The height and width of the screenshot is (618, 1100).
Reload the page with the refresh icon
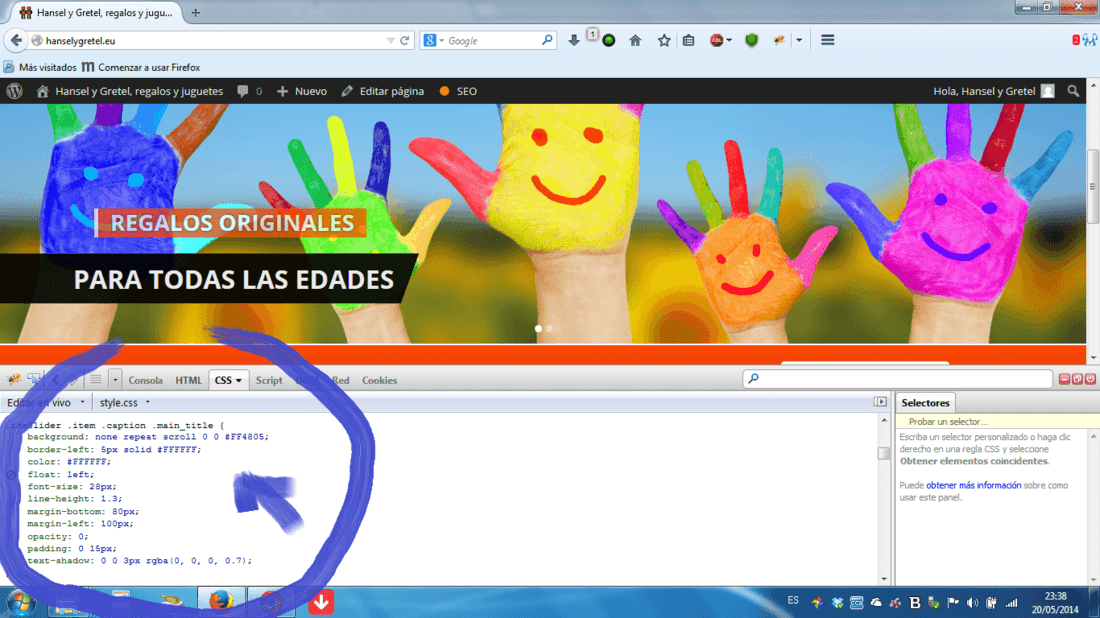[x=405, y=41]
